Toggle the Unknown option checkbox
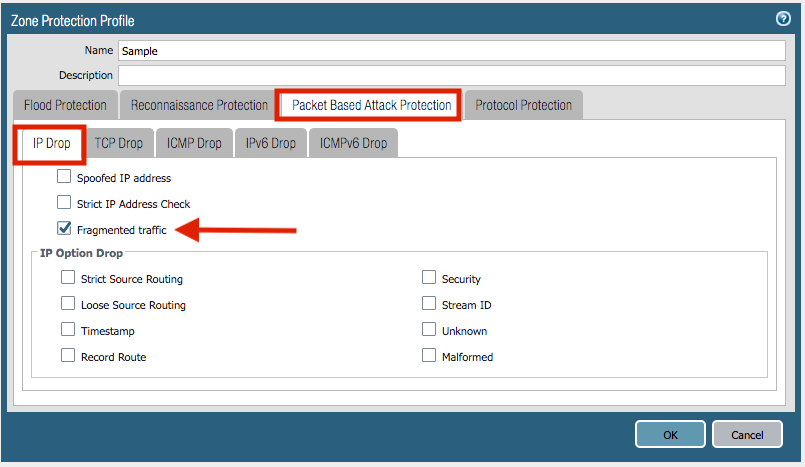805x467 pixels. [429, 329]
